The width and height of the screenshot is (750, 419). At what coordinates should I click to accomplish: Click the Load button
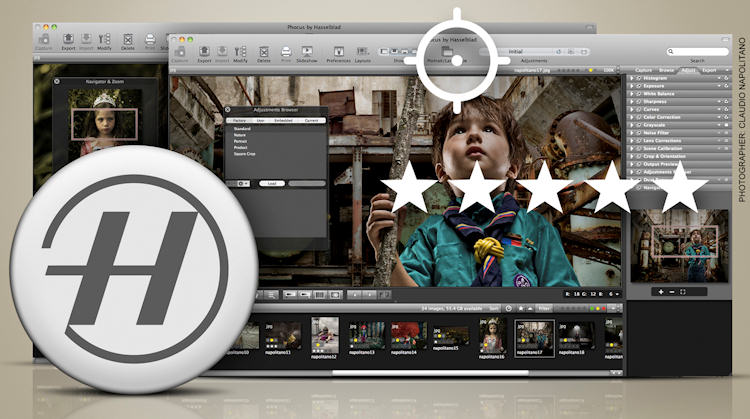tap(272, 184)
